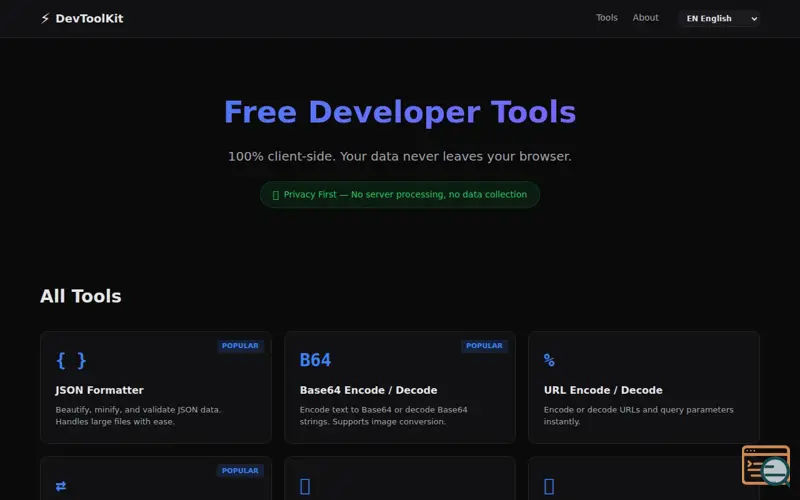Click the POPULAR badge above swap arrows icon
The height and width of the screenshot is (500, 800).
pyautogui.click(x=240, y=470)
